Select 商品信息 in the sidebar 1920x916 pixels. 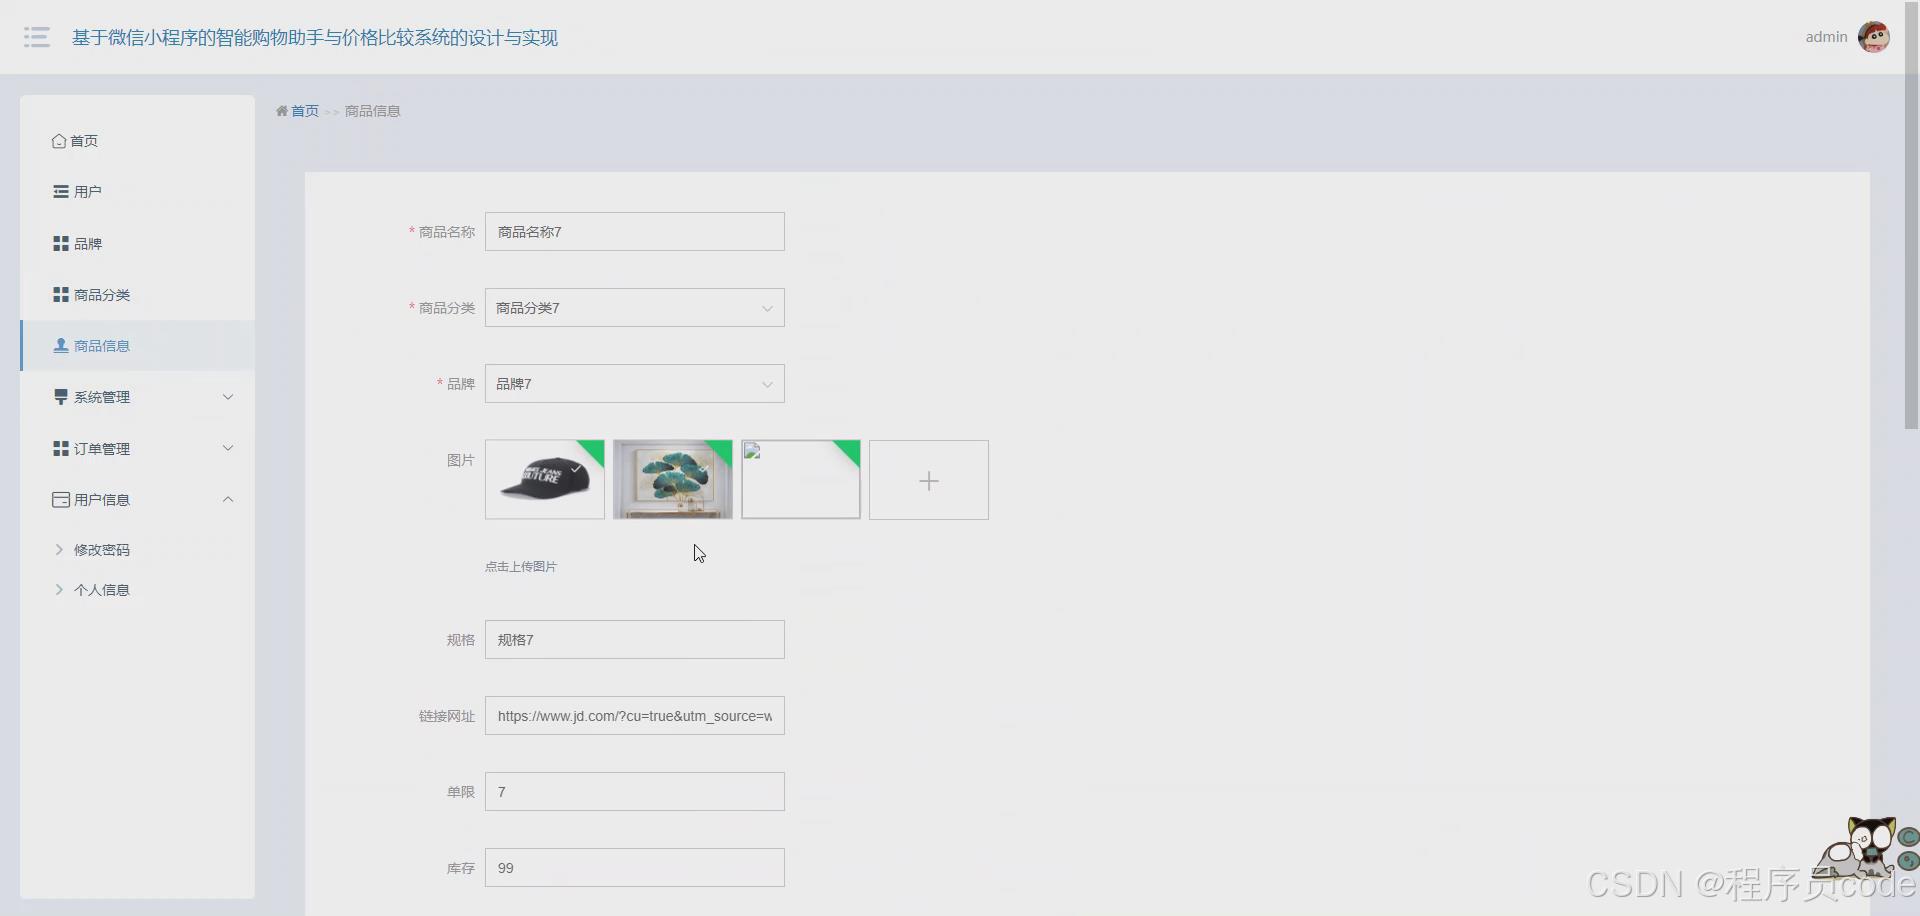click(137, 346)
